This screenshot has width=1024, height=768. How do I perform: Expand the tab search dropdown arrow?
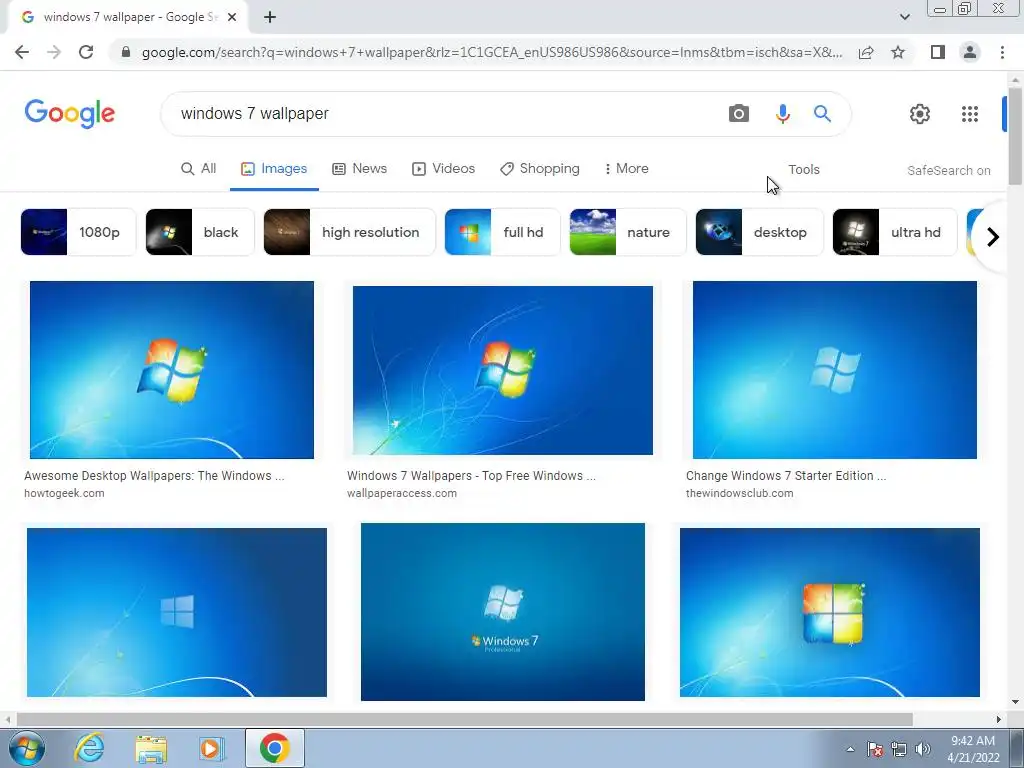point(904,17)
